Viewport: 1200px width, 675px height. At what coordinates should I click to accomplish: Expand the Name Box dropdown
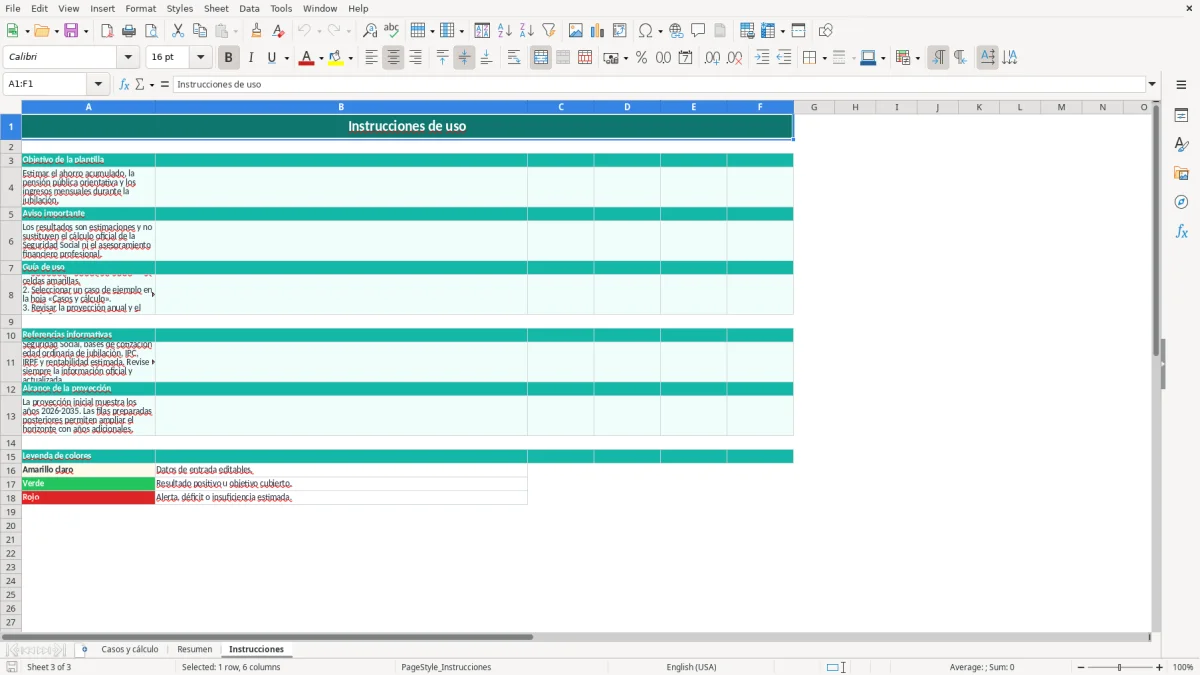[x=98, y=84]
